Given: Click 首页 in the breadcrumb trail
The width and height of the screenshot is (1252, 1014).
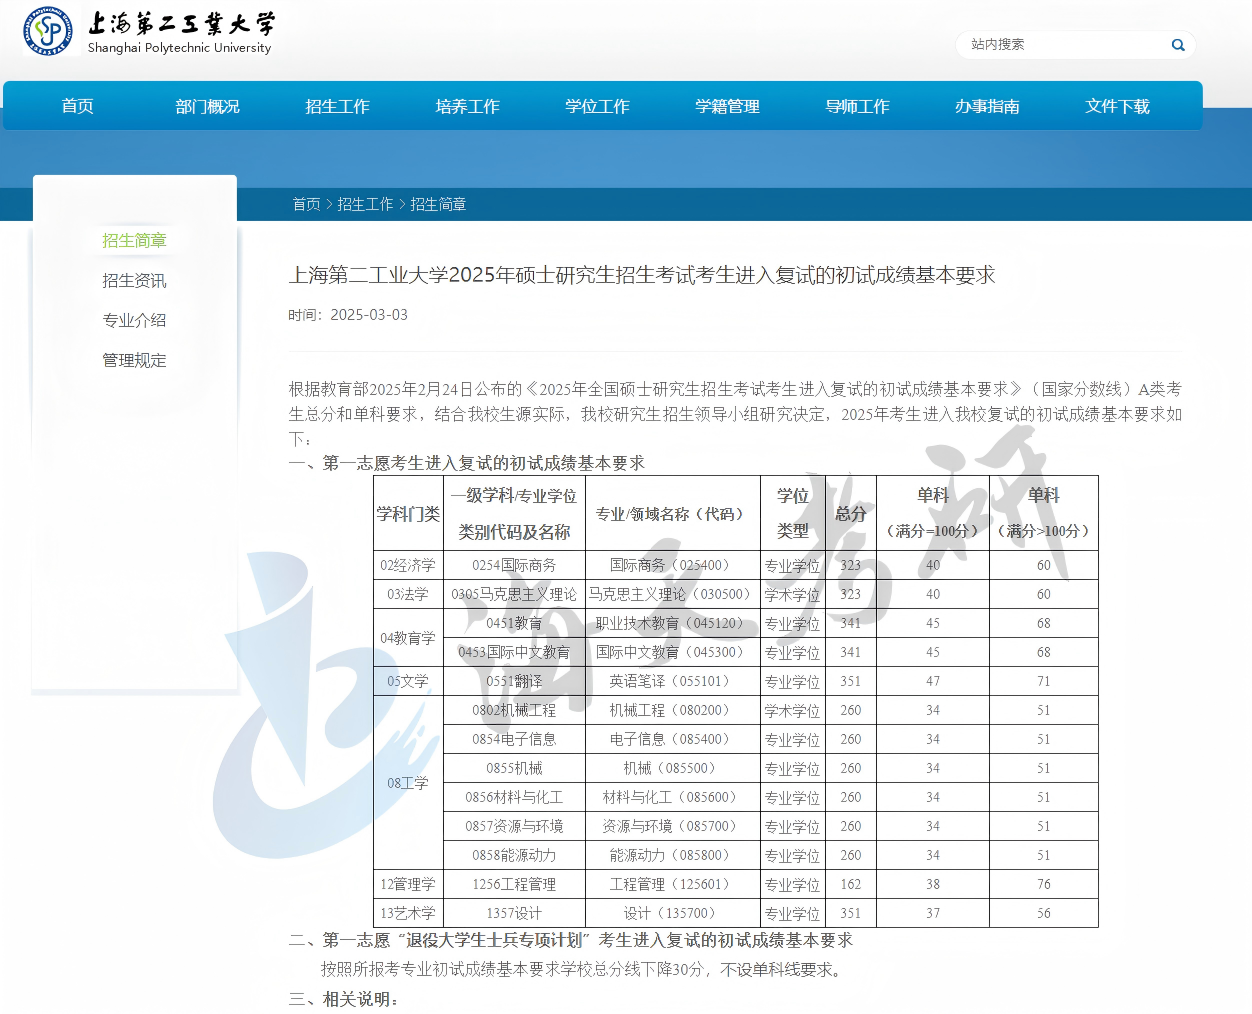Looking at the screenshot, I should point(306,204).
